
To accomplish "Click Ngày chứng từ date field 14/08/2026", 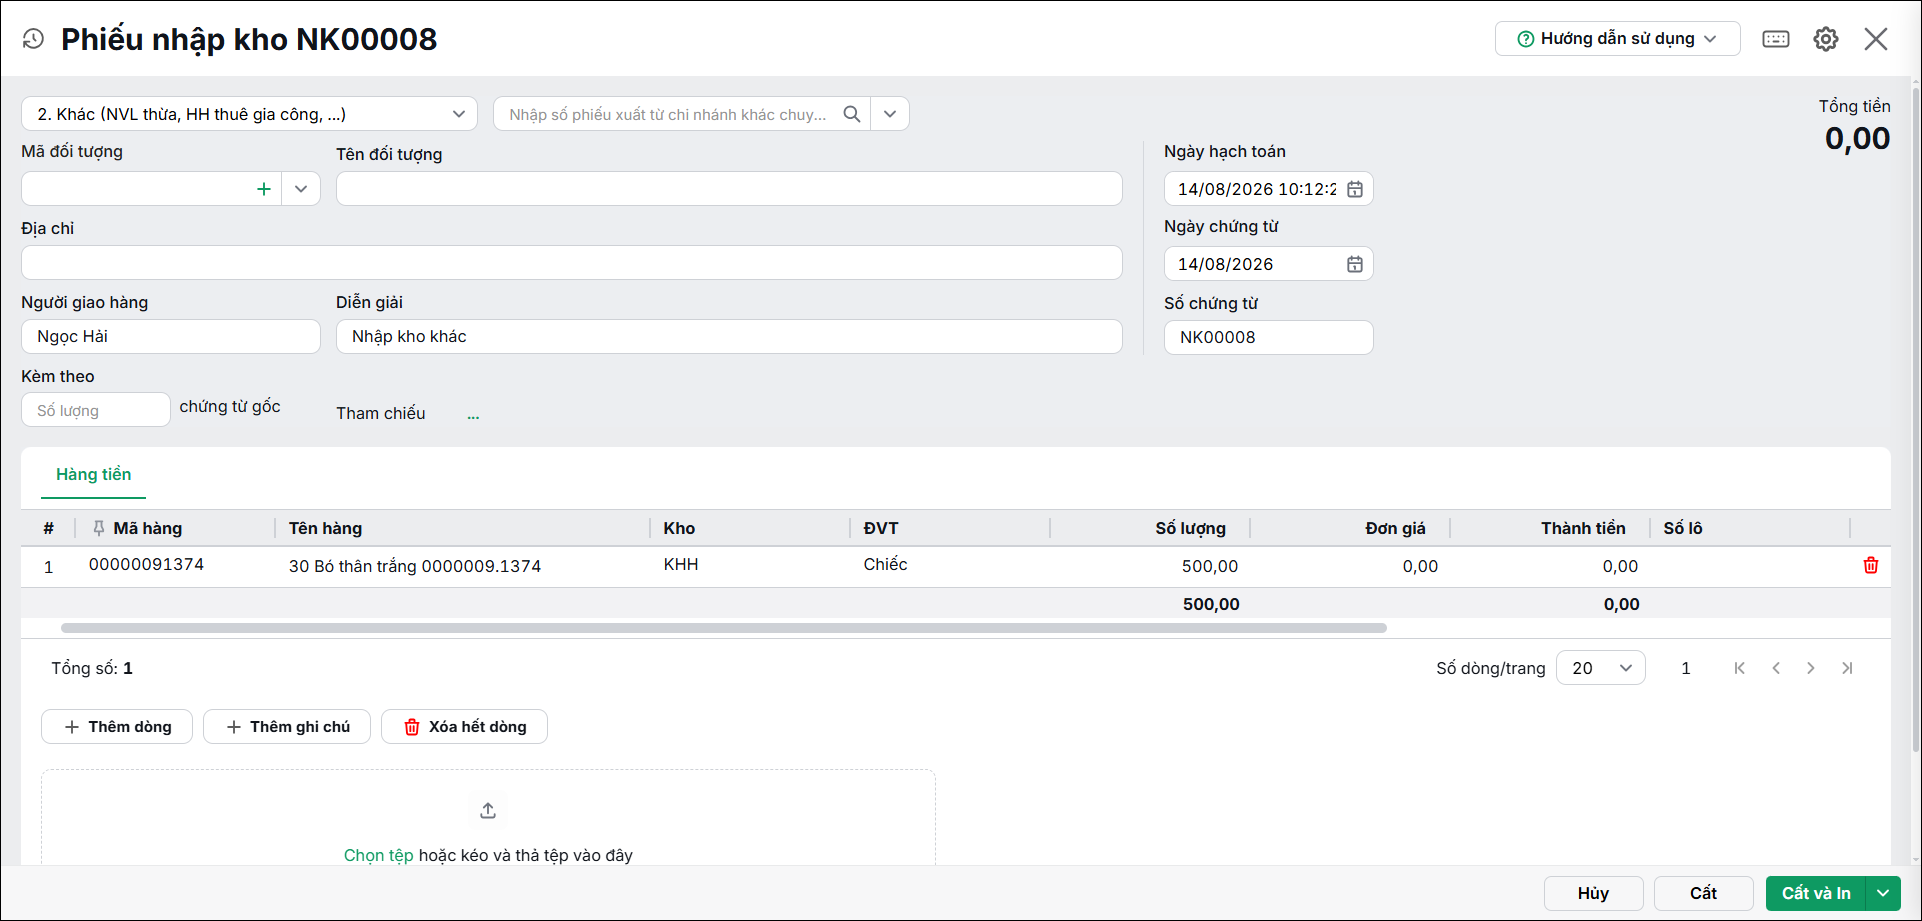I will pos(1256,264).
